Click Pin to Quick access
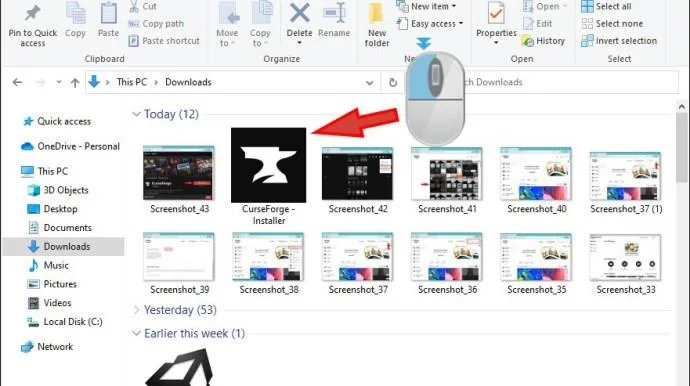690x386 pixels. tap(33, 26)
